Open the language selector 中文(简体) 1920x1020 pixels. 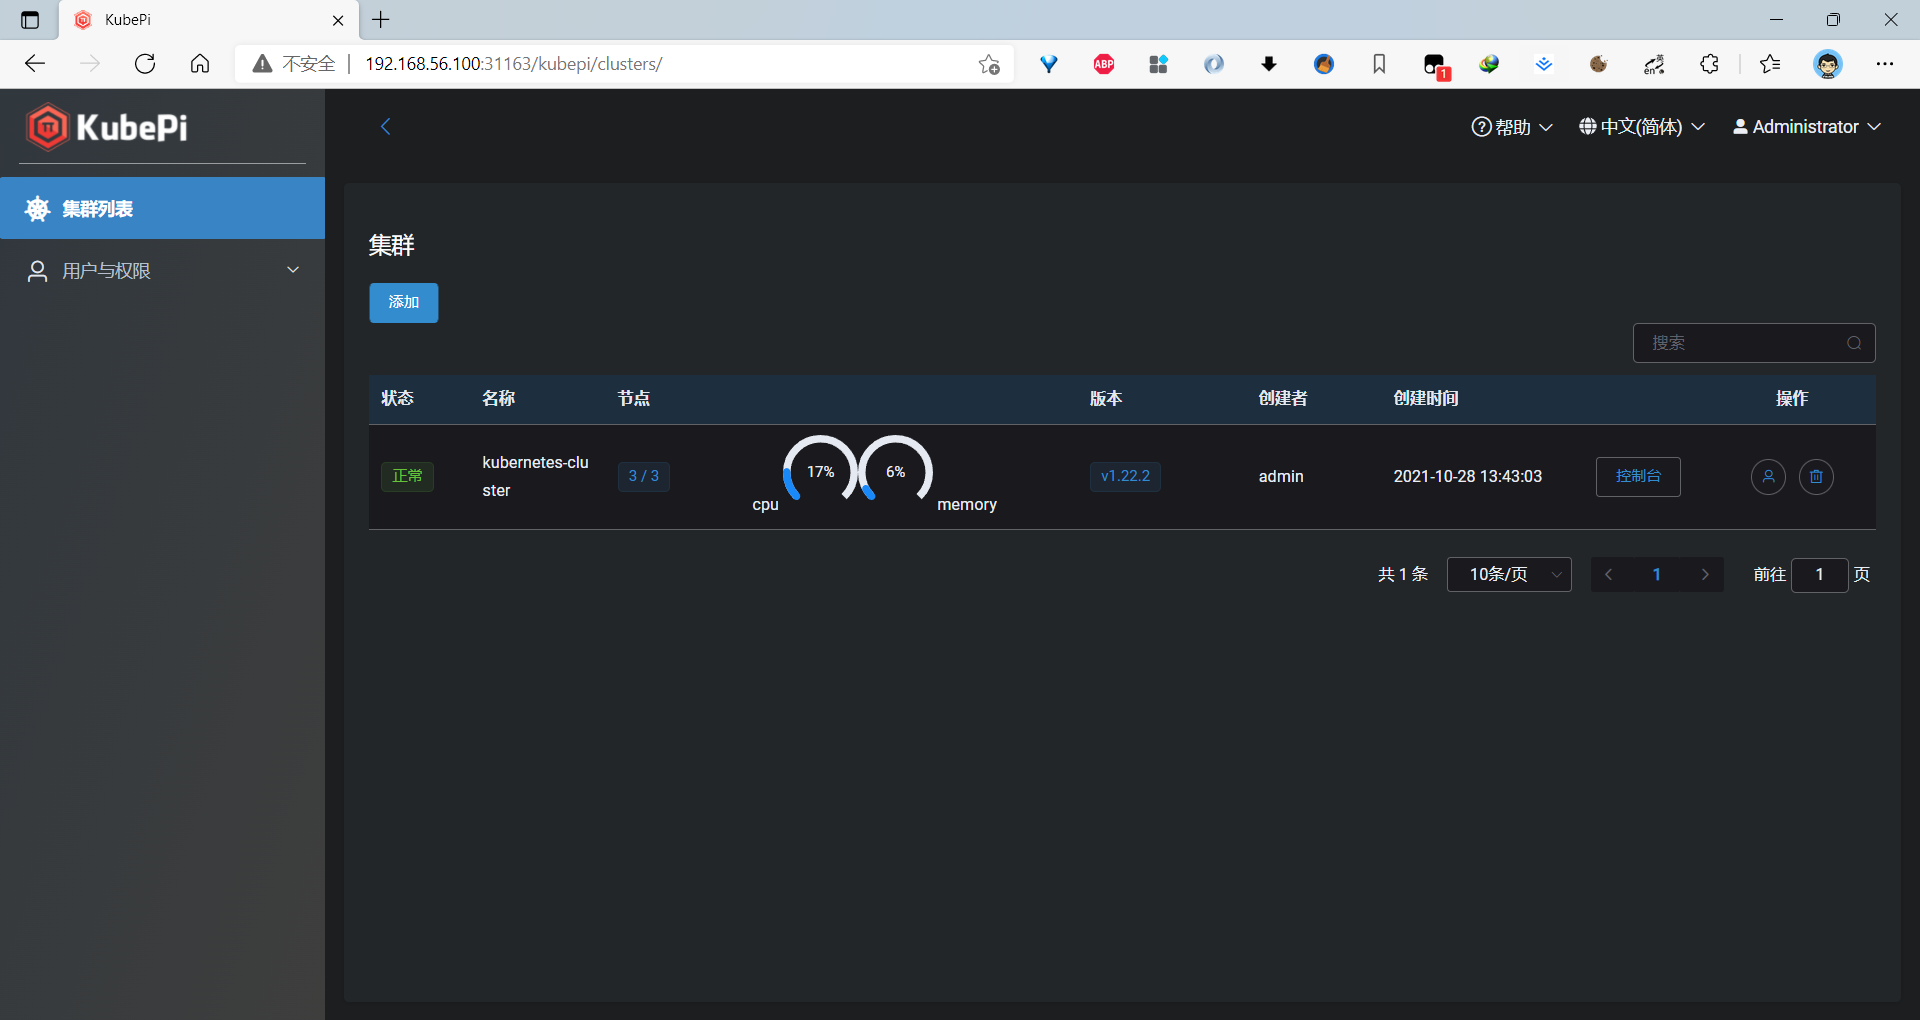(1641, 127)
